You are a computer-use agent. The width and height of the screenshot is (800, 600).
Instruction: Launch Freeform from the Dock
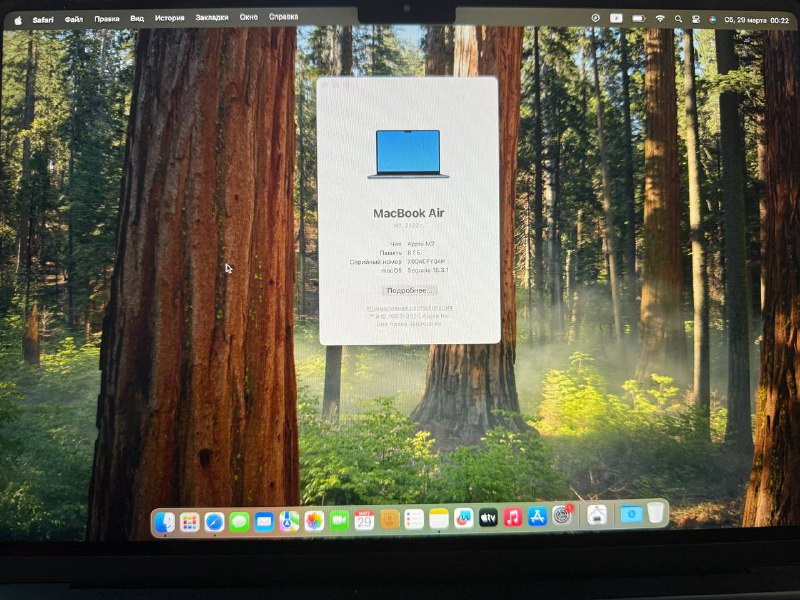pyautogui.click(x=463, y=519)
